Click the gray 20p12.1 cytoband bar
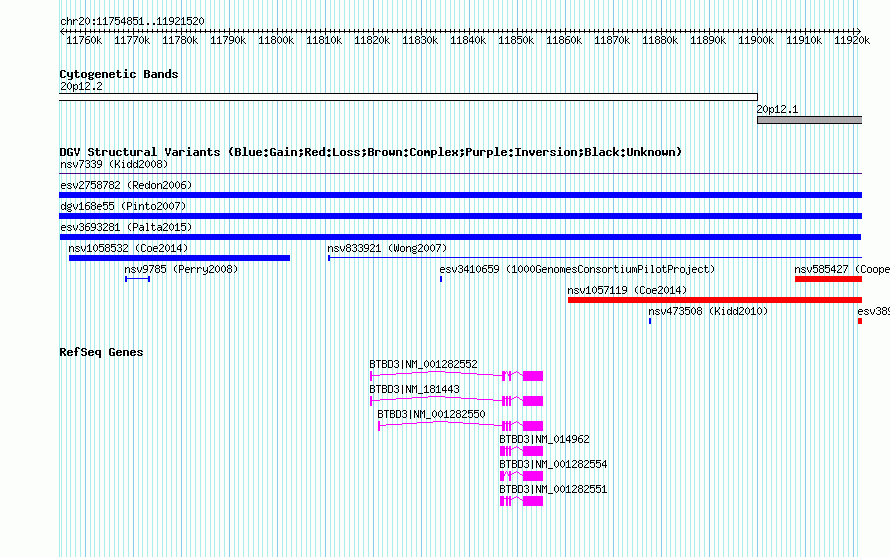The height and width of the screenshot is (557, 890). [x=809, y=120]
